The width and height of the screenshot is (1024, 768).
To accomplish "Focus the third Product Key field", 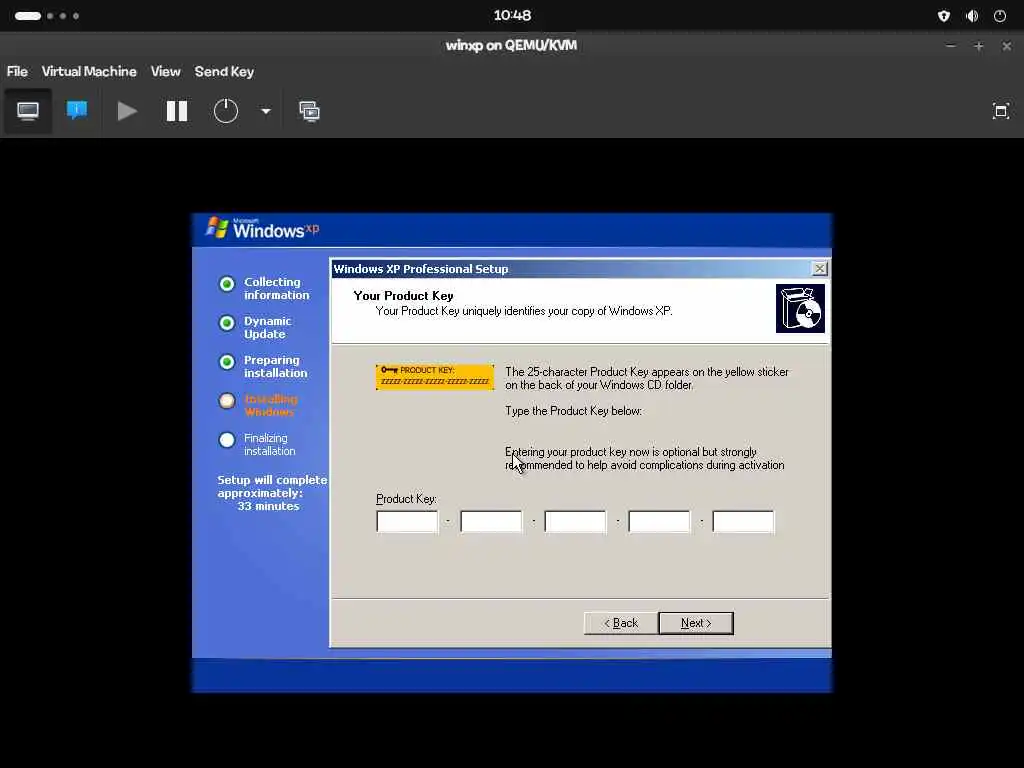I will click(575, 522).
